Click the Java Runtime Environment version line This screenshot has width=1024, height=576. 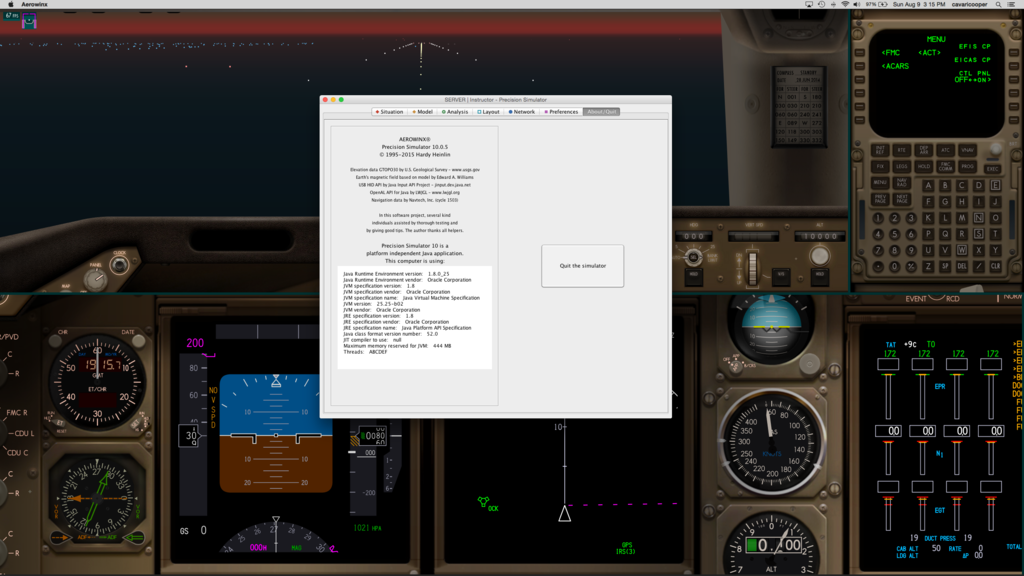coord(396,274)
